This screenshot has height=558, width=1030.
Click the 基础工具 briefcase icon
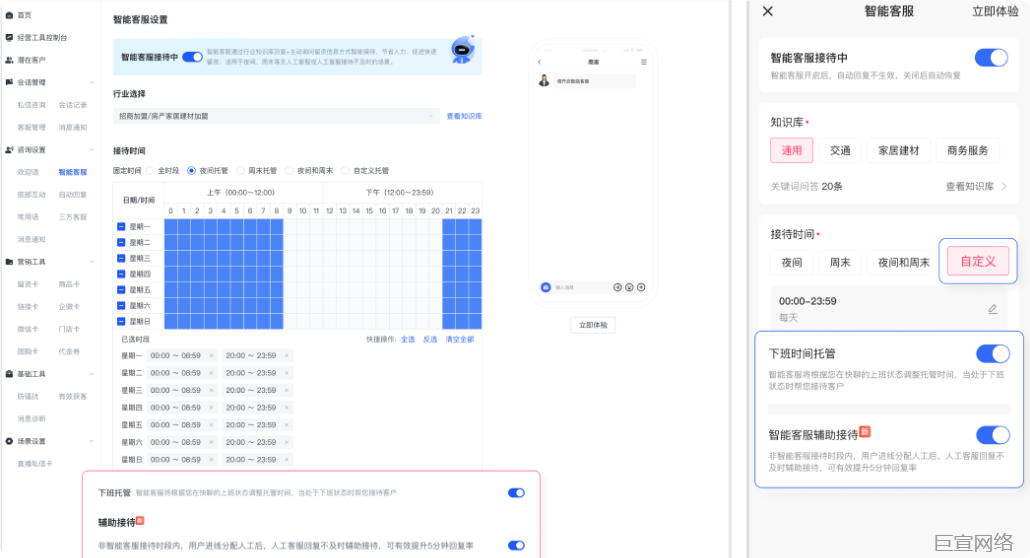coord(9,374)
